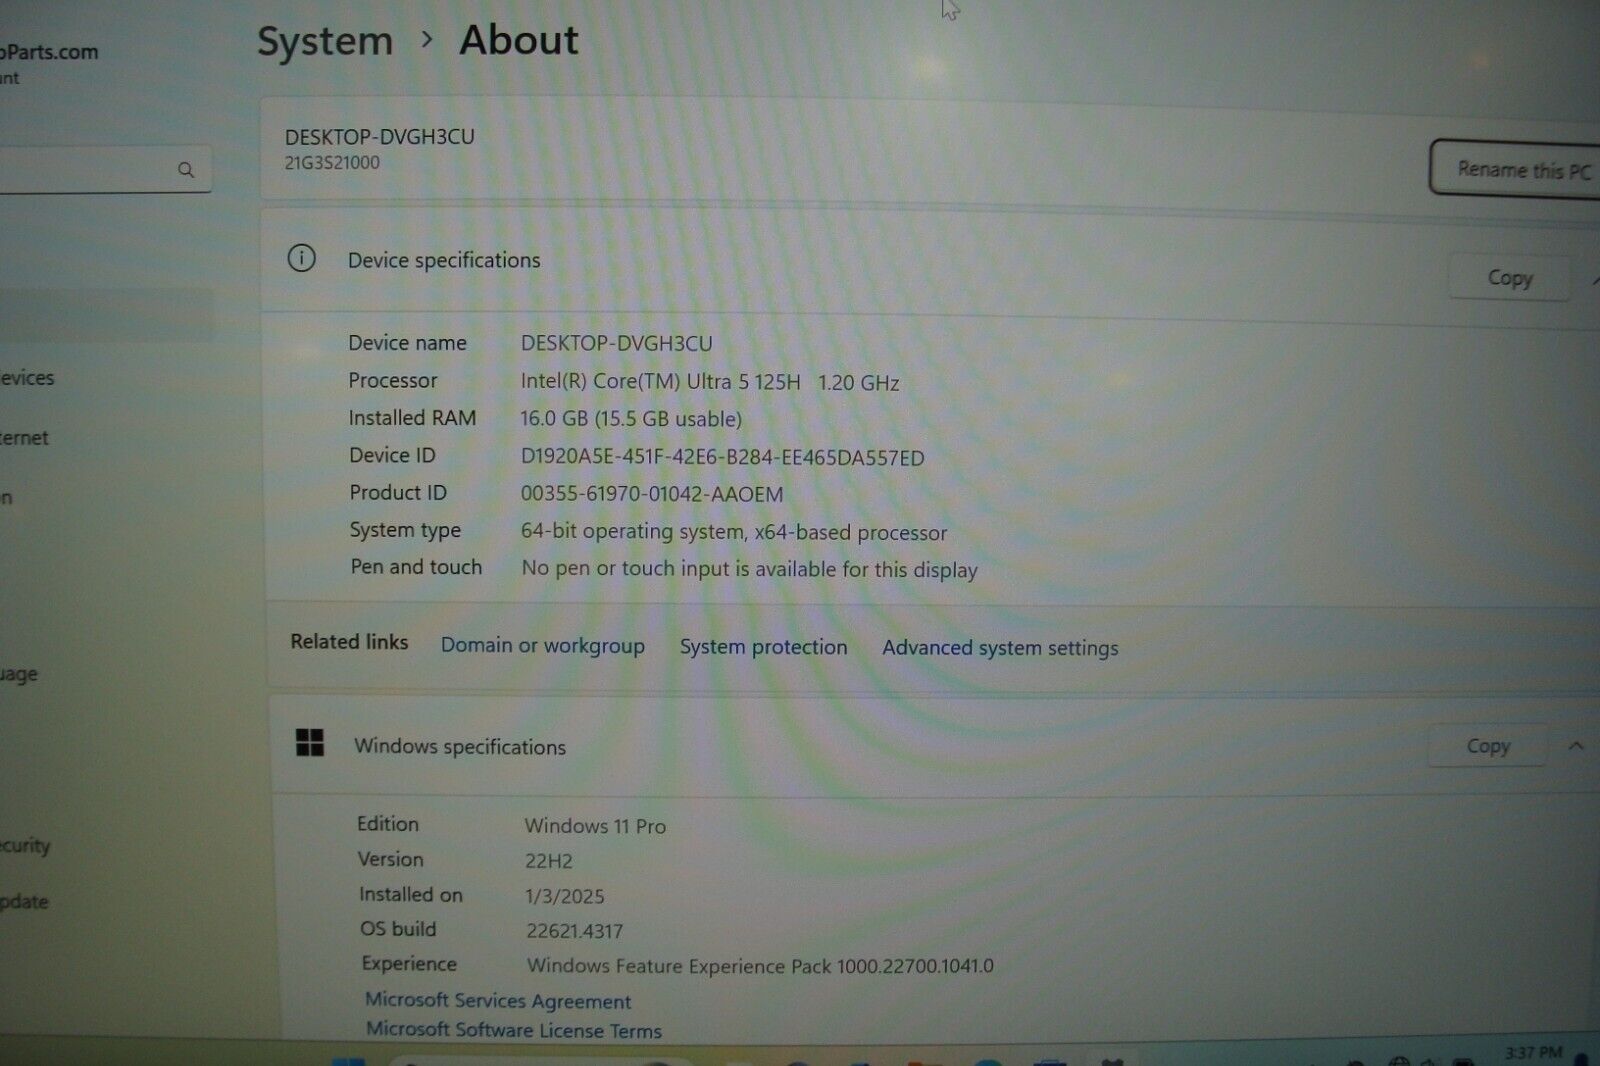Open Microsoft Services Agreement

click(x=498, y=1000)
